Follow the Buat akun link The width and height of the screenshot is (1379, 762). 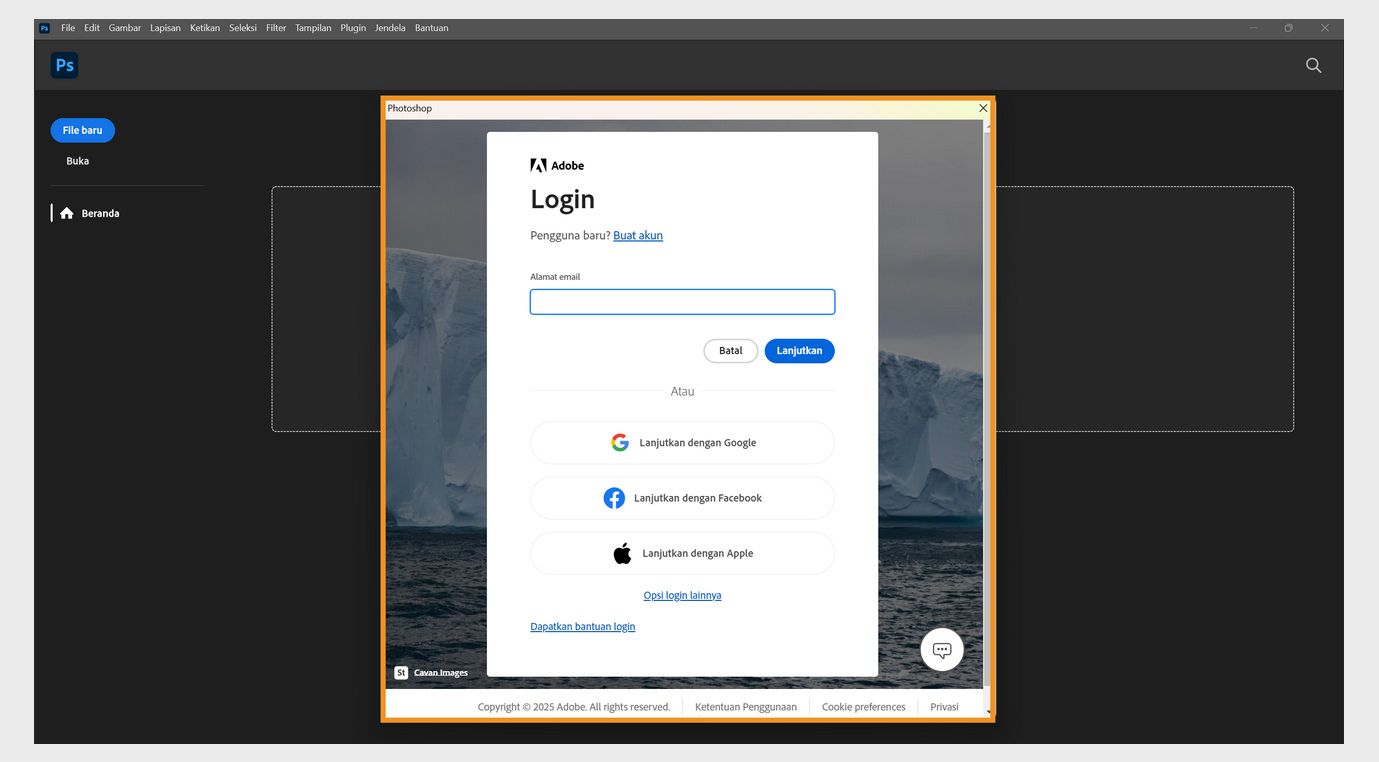(637, 235)
